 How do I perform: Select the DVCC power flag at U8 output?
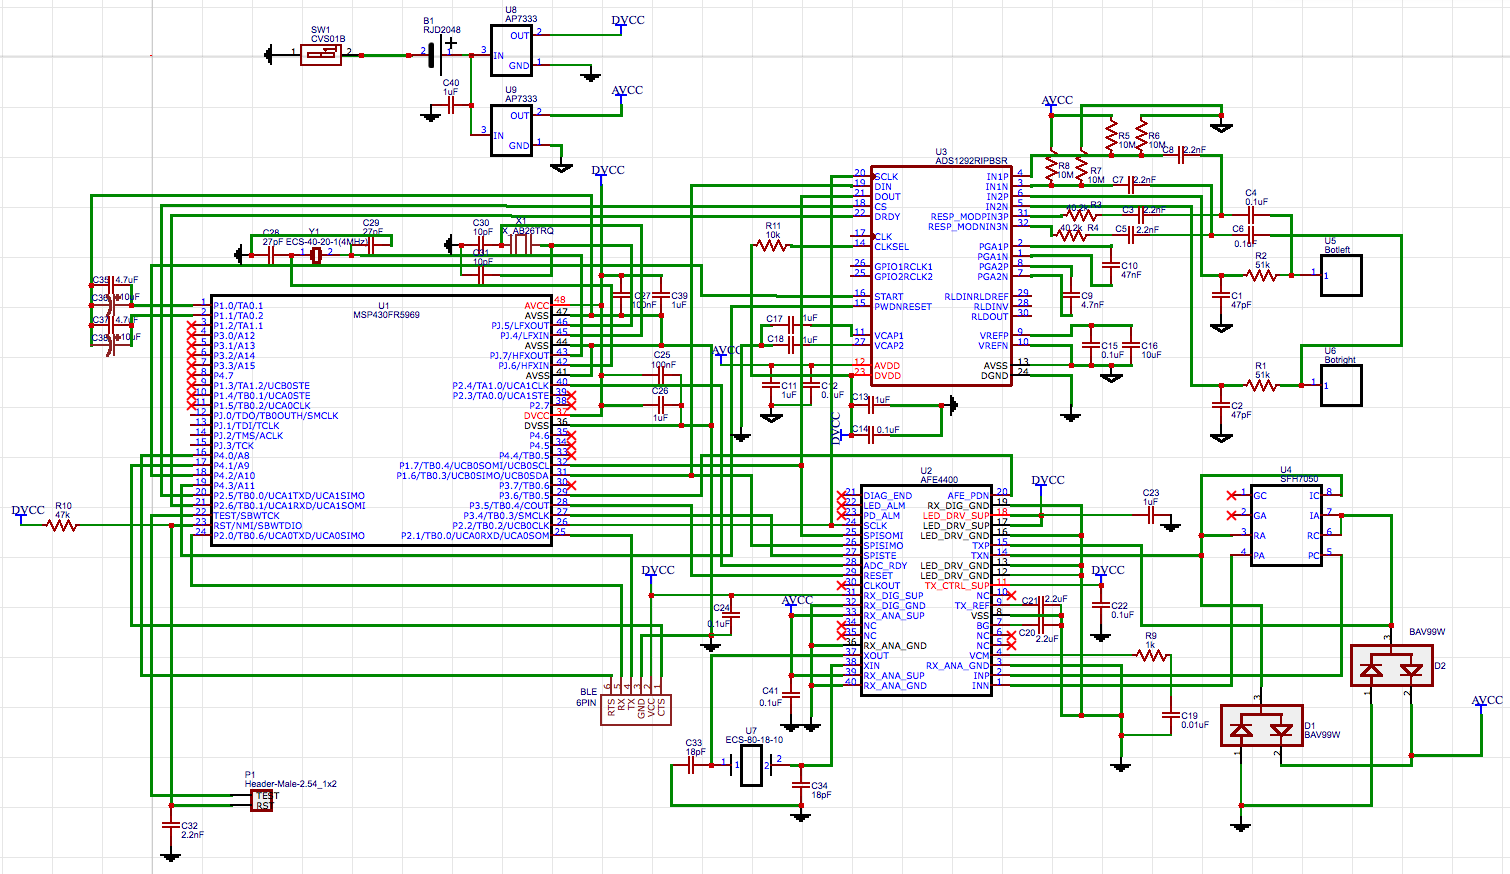pyautogui.click(x=627, y=23)
